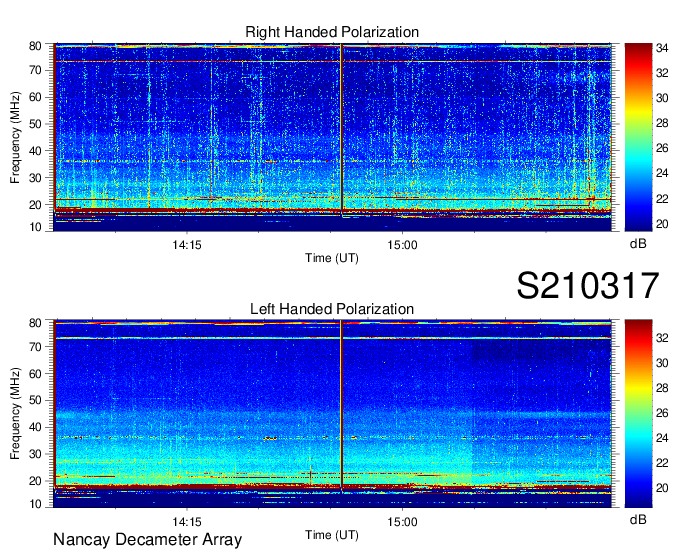
Task: Click the 14:15 tick label under top plot
Action: (x=187, y=245)
